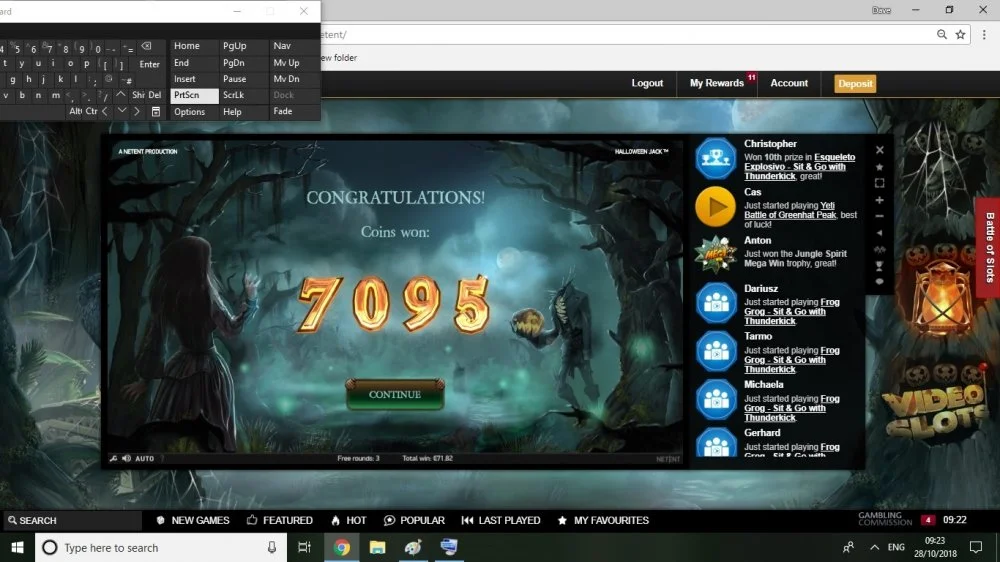Click Michaela's blue group avatar icon
The image size is (1000, 562).
[716, 399]
